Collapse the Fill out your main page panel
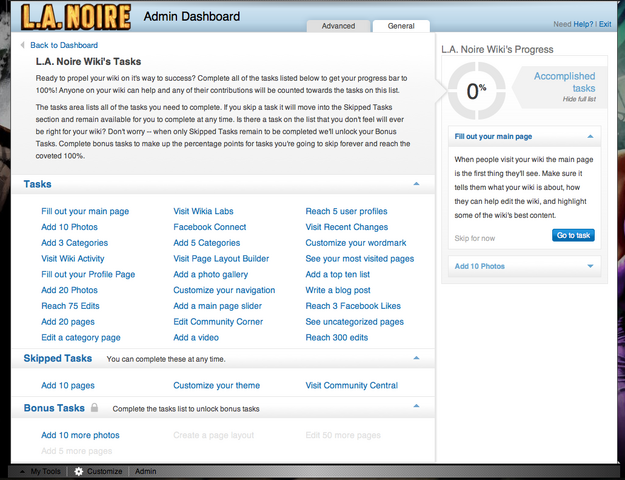 (590, 136)
